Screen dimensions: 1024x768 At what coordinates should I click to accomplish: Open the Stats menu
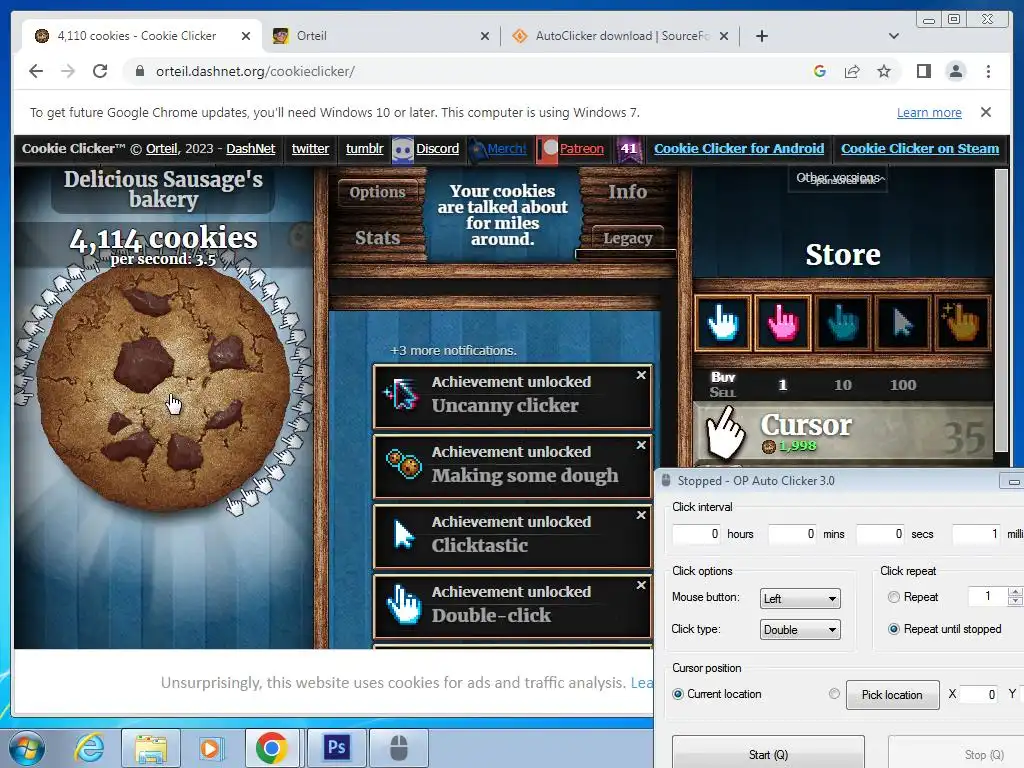[x=377, y=238]
